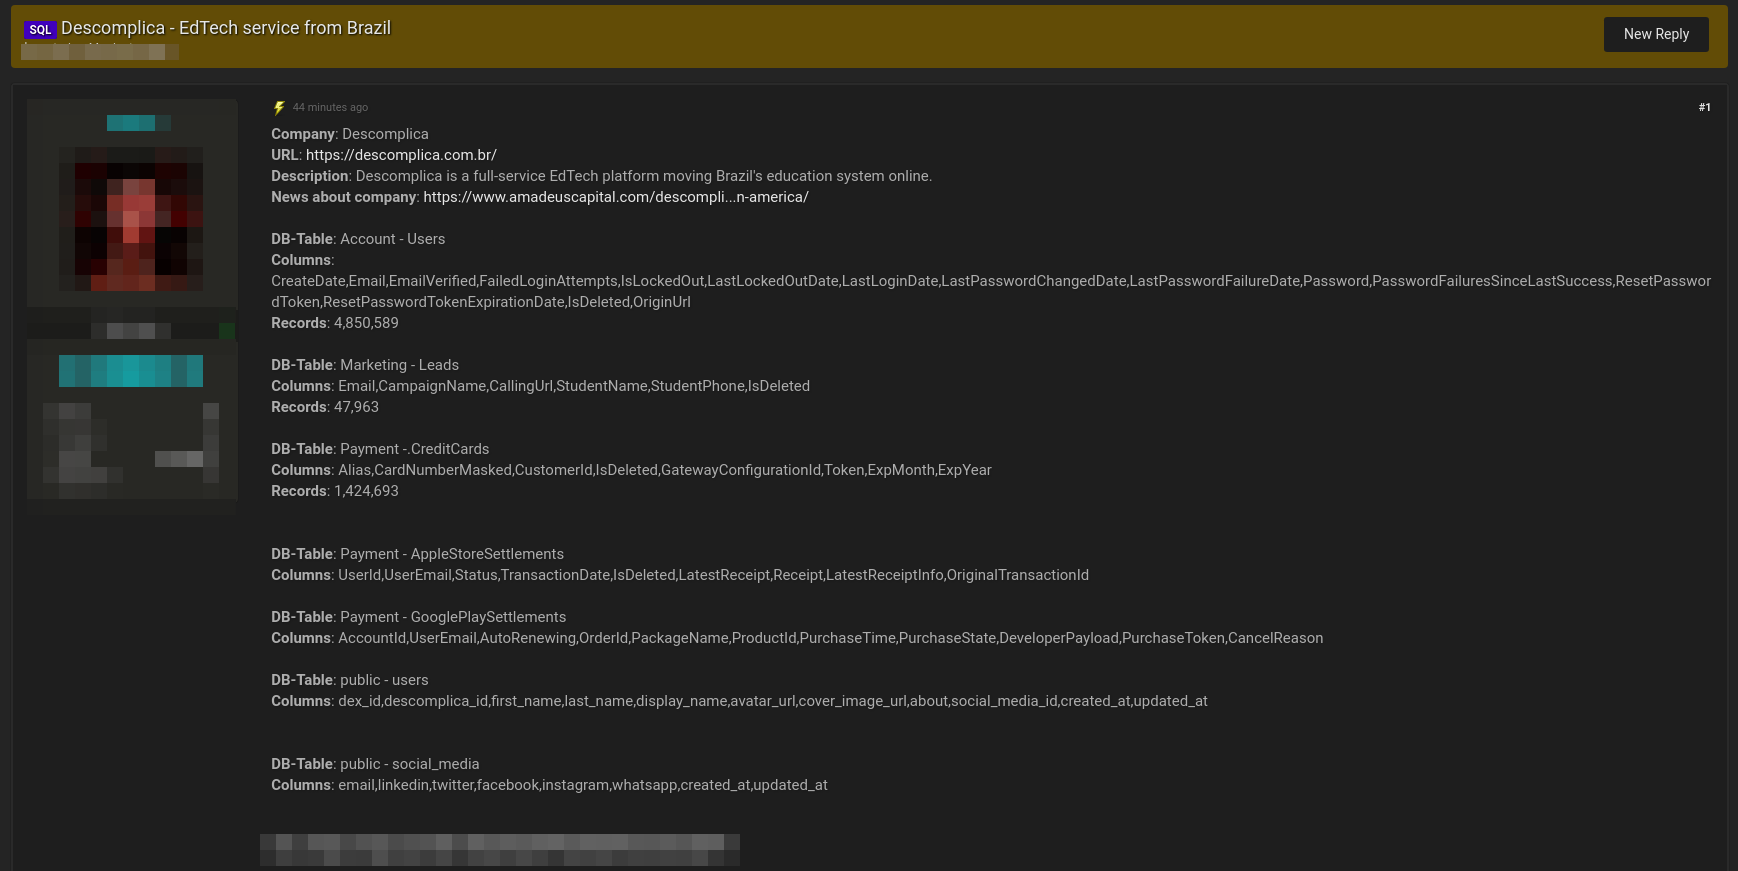Open the descomplica.com.br URL link
This screenshot has height=871, width=1738.
coord(401,155)
